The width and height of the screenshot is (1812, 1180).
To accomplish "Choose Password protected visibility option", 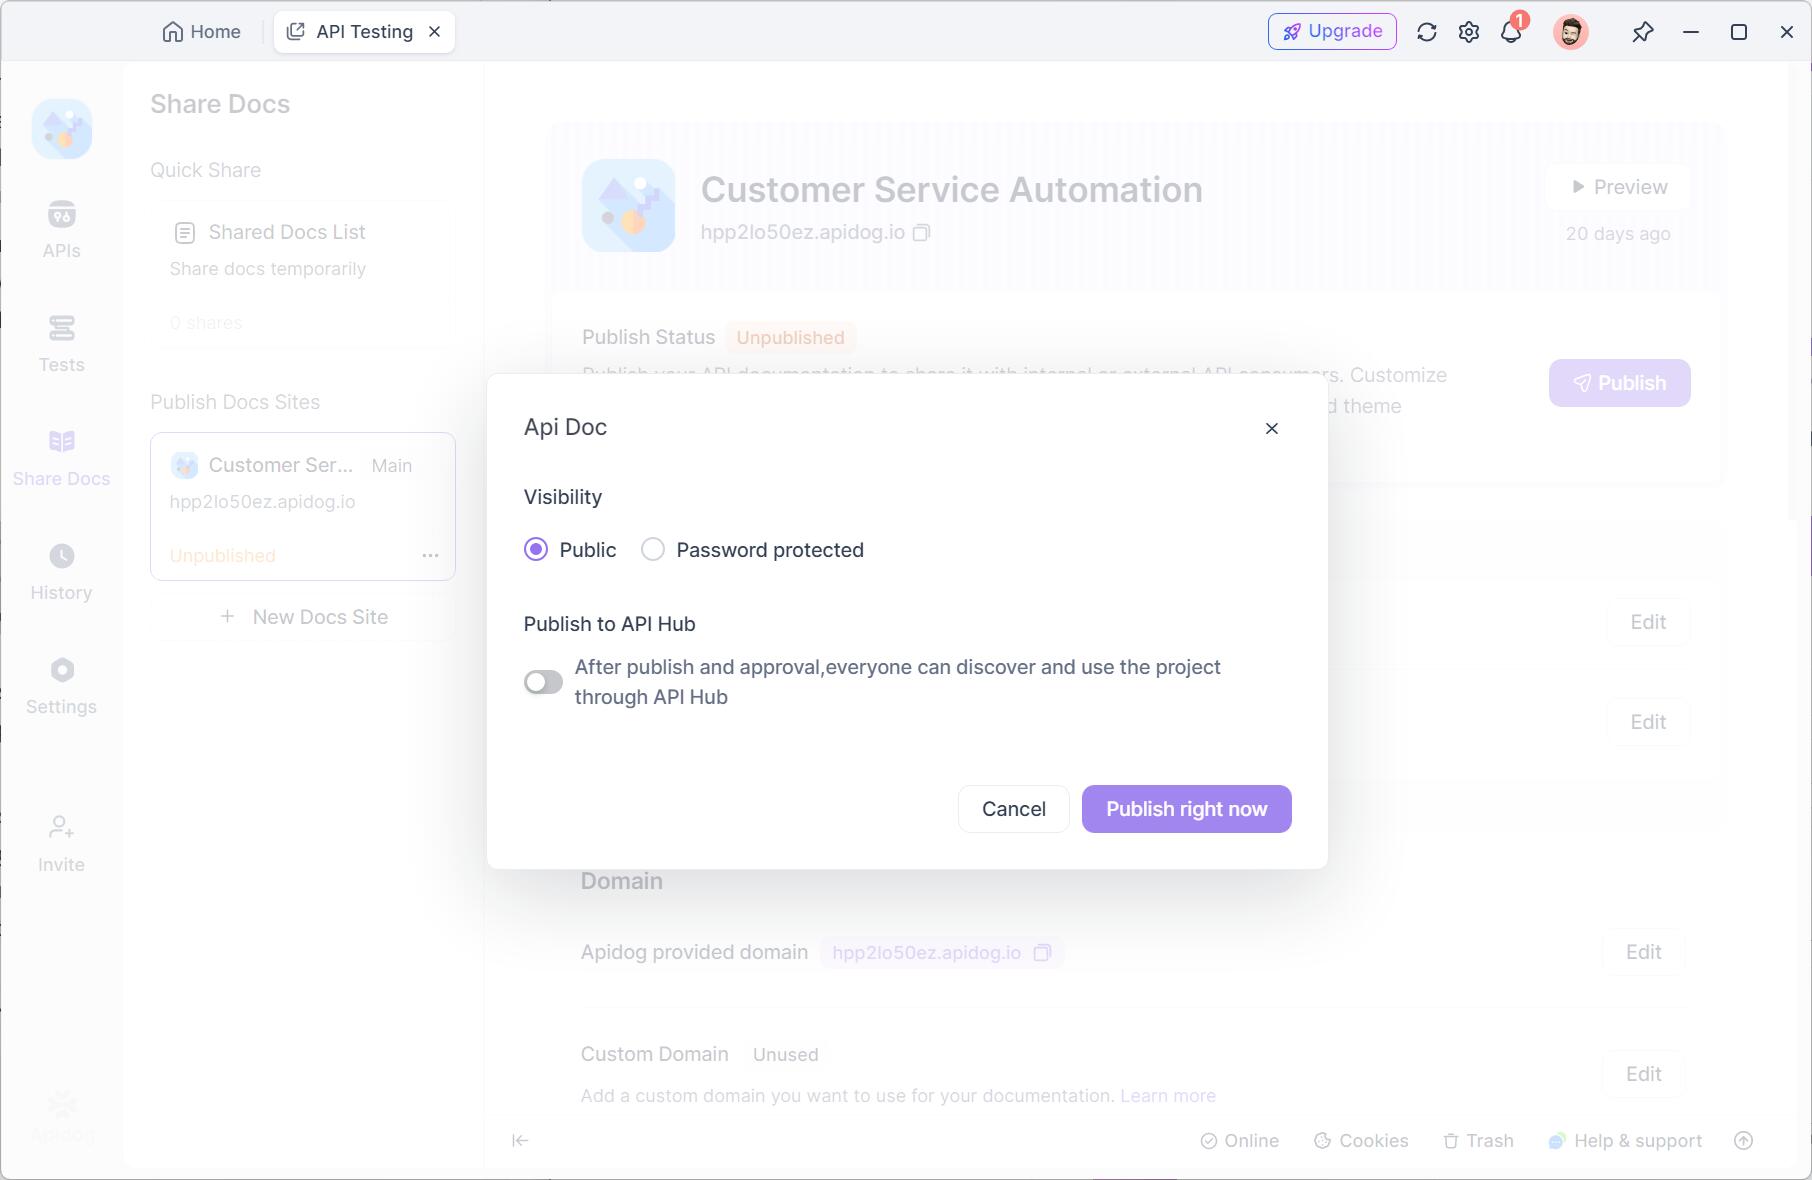I will click(x=653, y=550).
